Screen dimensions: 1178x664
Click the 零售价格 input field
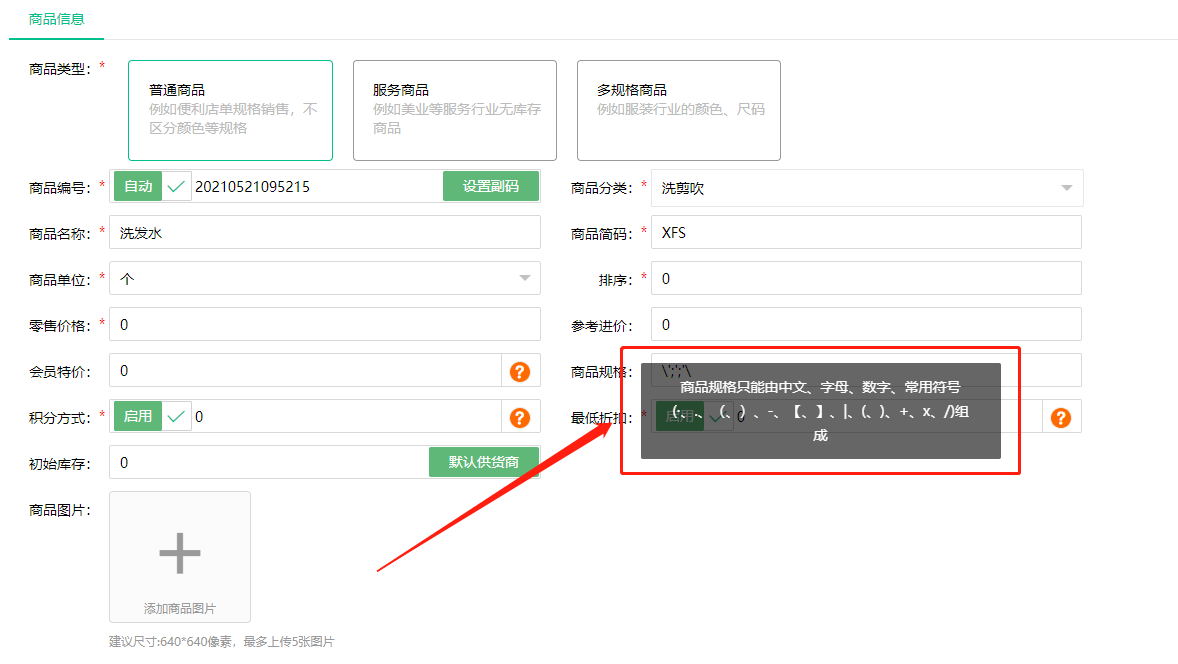(x=324, y=325)
